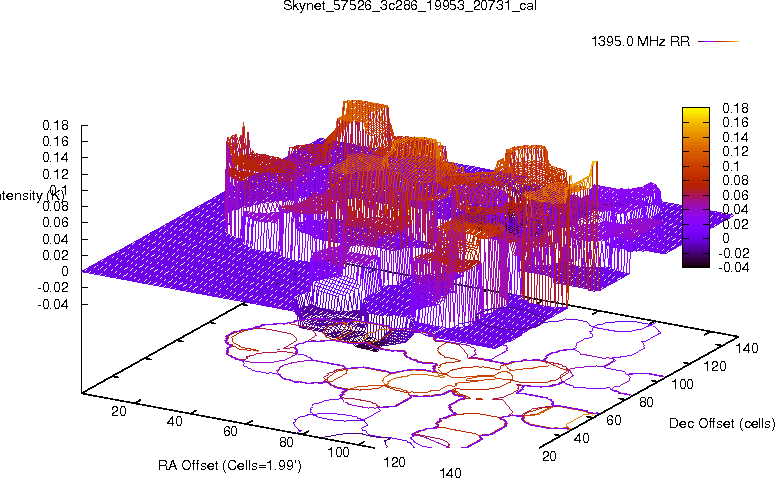Click RA Offset axis tick 20

[x=119, y=411]
